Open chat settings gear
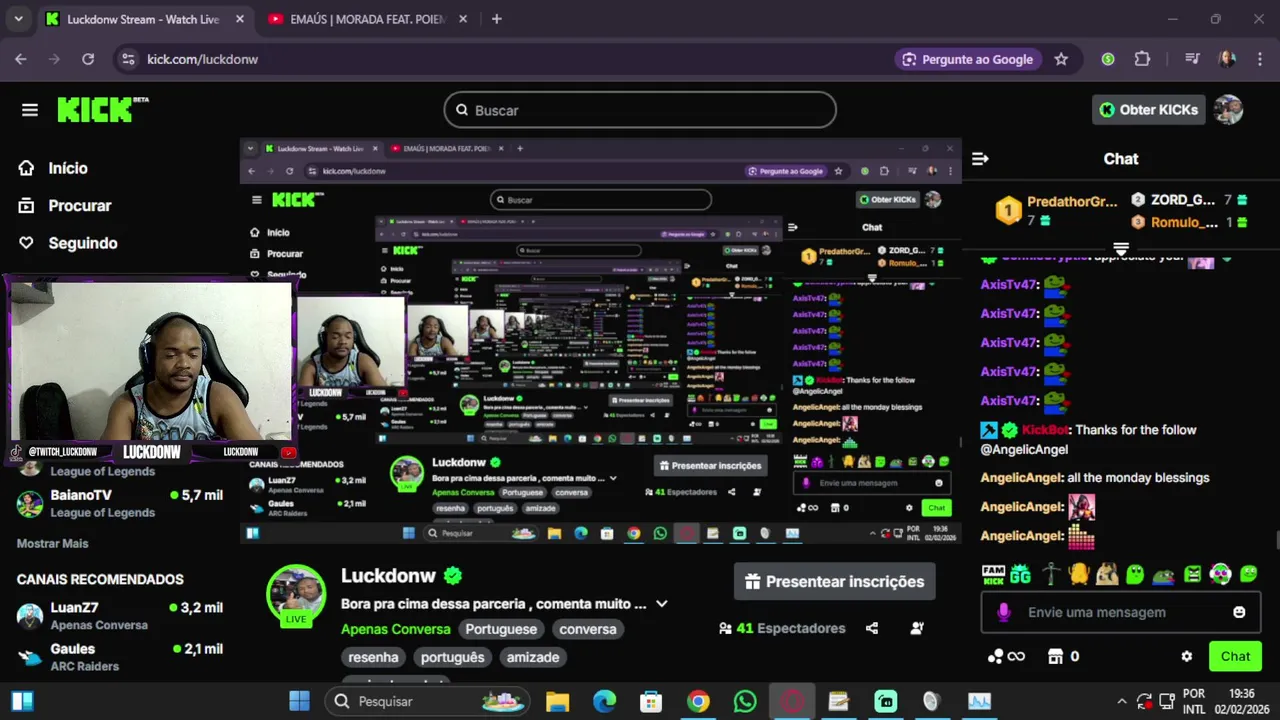This screenshot has height=720, width=1280. pos(1186,656)
